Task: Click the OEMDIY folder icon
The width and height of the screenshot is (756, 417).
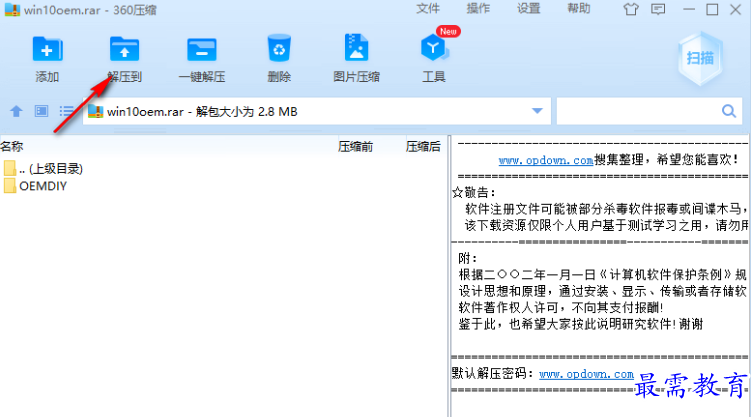Action: (10, 186)
